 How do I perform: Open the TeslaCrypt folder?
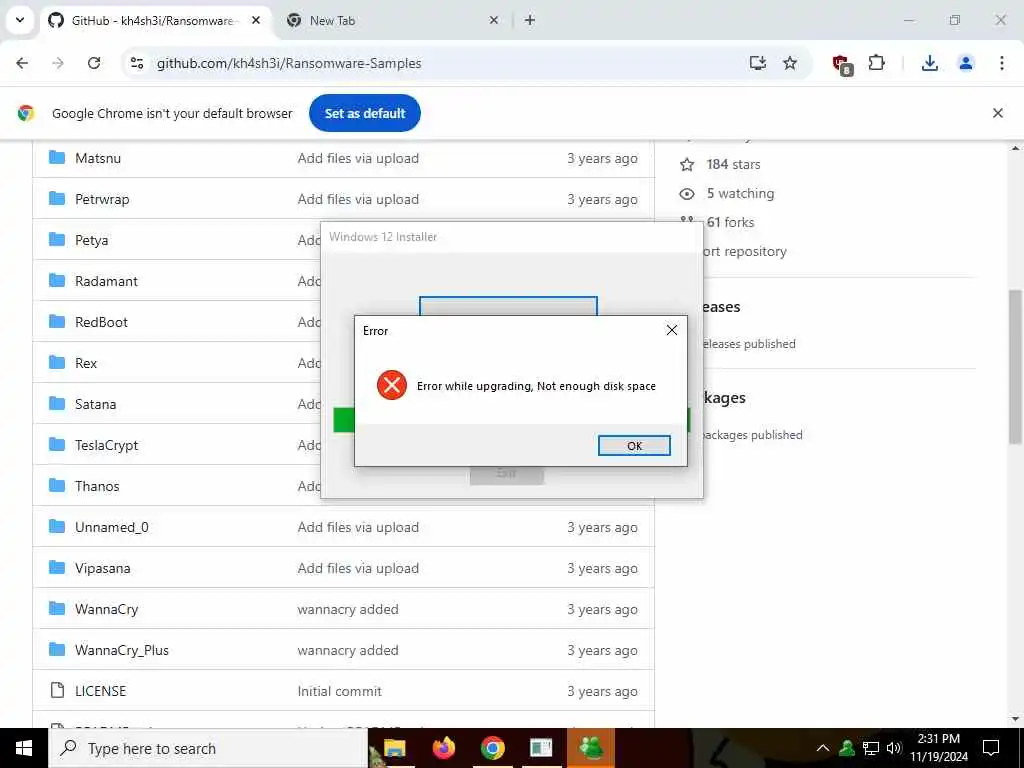[x=106, y=445]
